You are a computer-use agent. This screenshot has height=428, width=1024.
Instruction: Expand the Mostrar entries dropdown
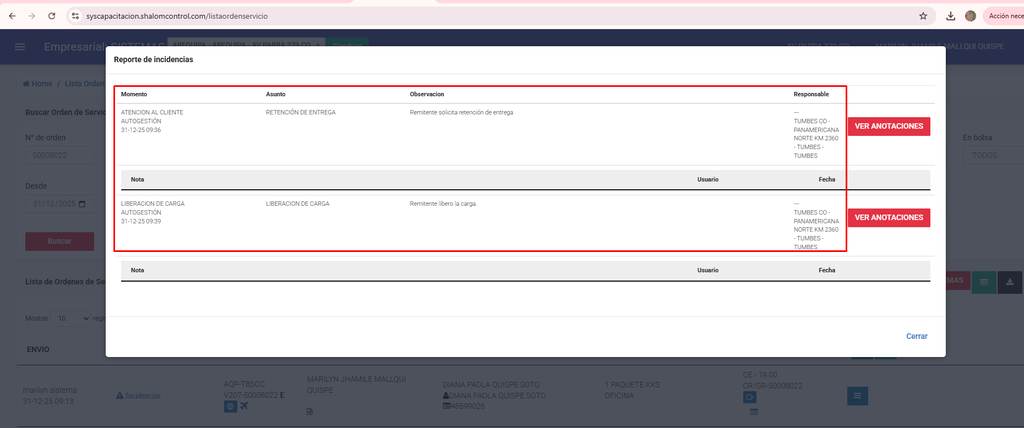tap(72, 318)
